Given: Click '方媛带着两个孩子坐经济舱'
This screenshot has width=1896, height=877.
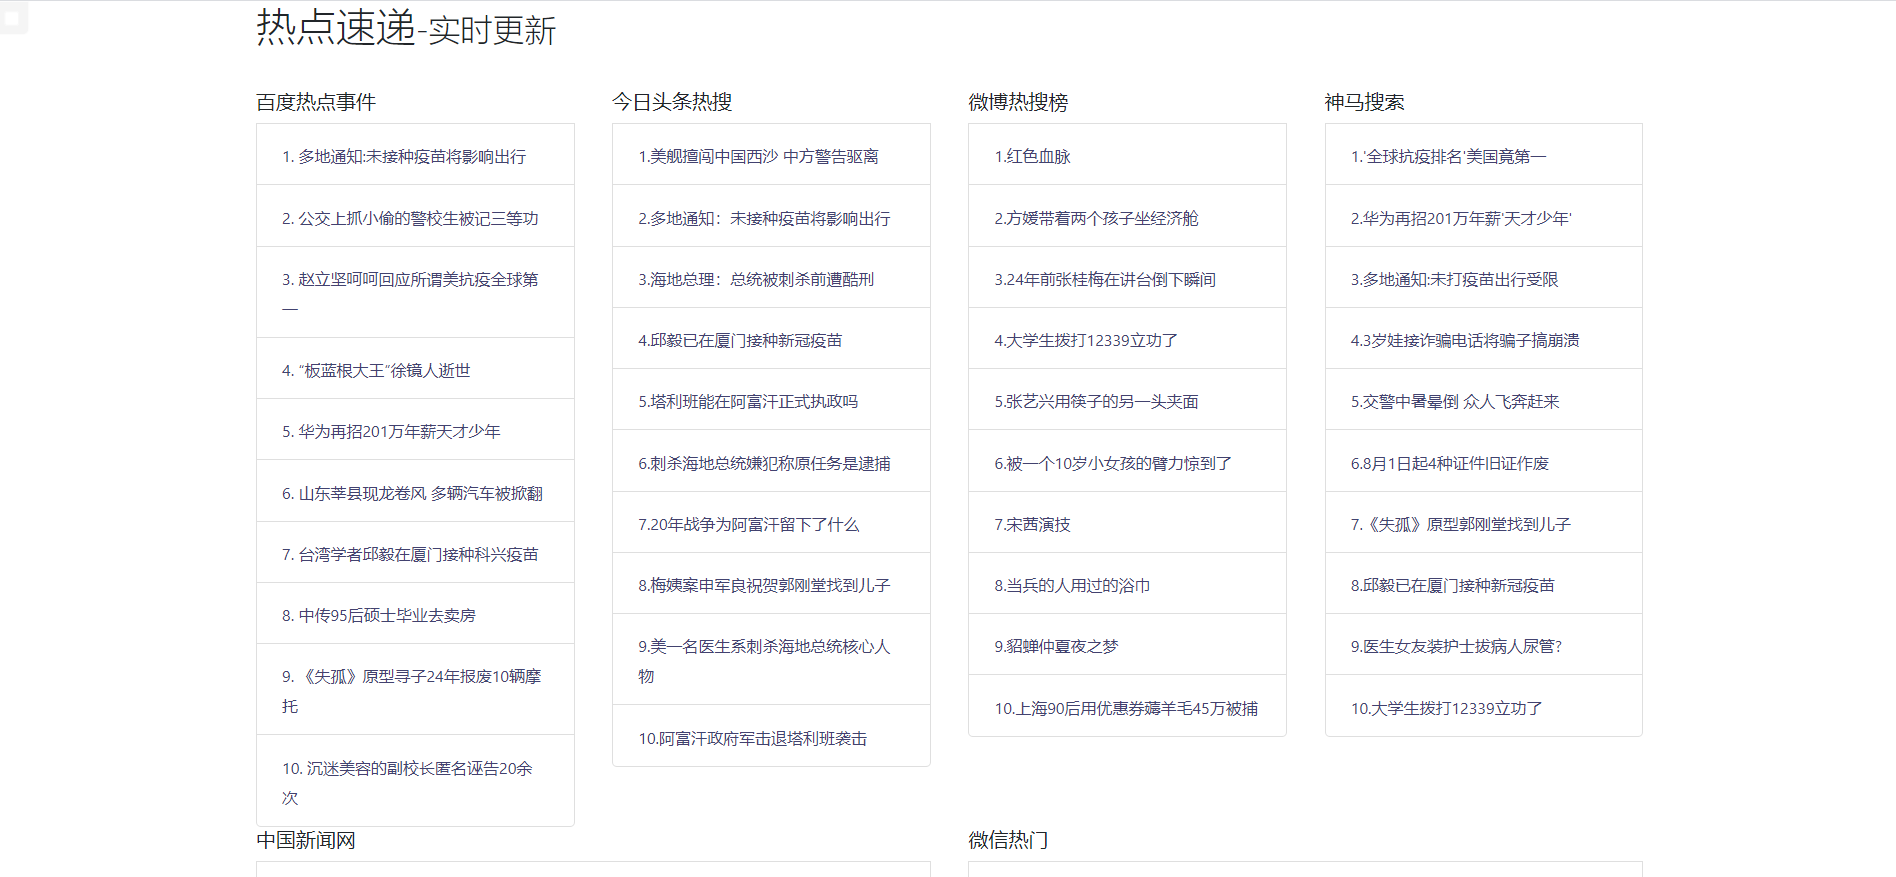Looking at the screenshot, I should point(1096,218).
